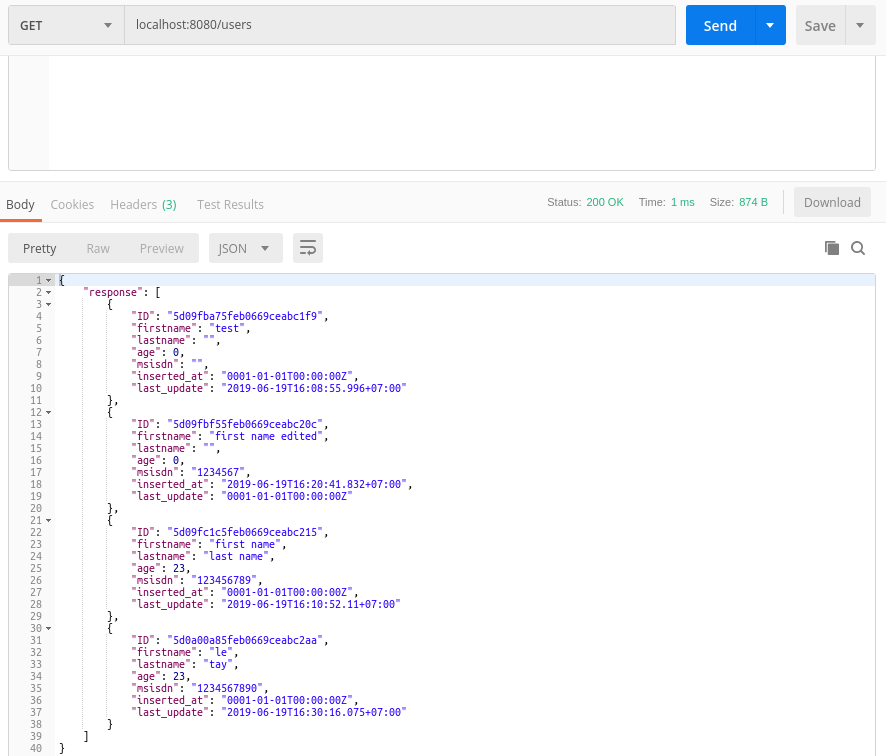This screenshot has height=756, width=888.
Task: Switch to the Cookies tab
Action: click(72, 204)
